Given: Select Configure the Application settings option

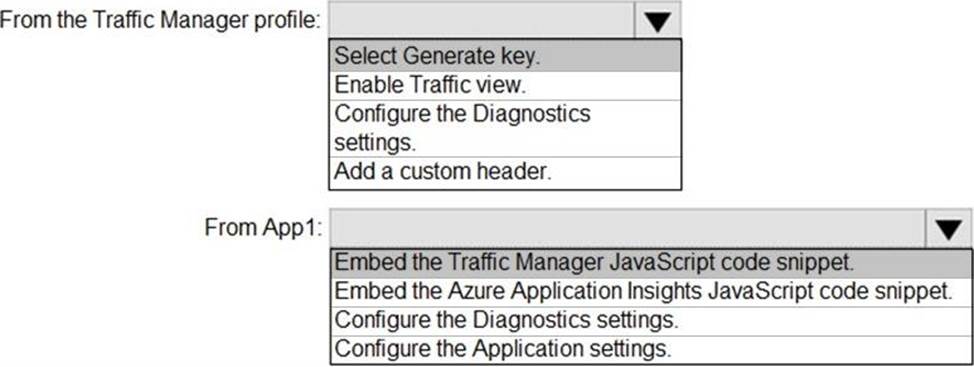Looking at the screenshot, I should [651, 350].
